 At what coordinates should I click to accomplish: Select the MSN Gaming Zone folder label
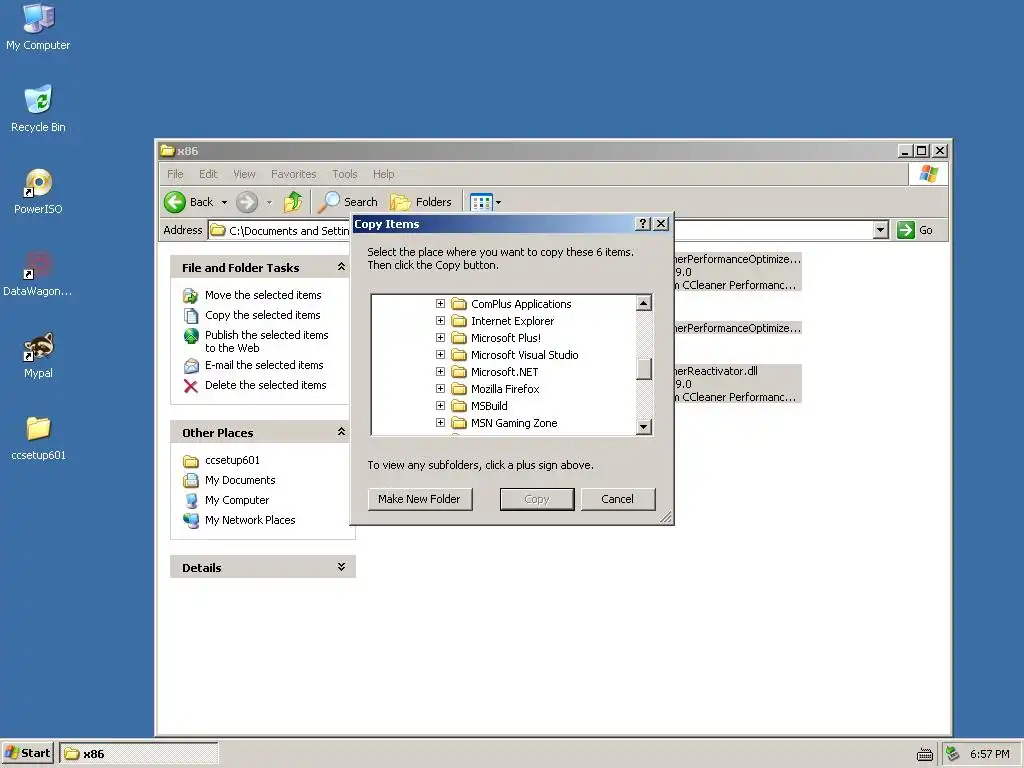pos(514,423)
